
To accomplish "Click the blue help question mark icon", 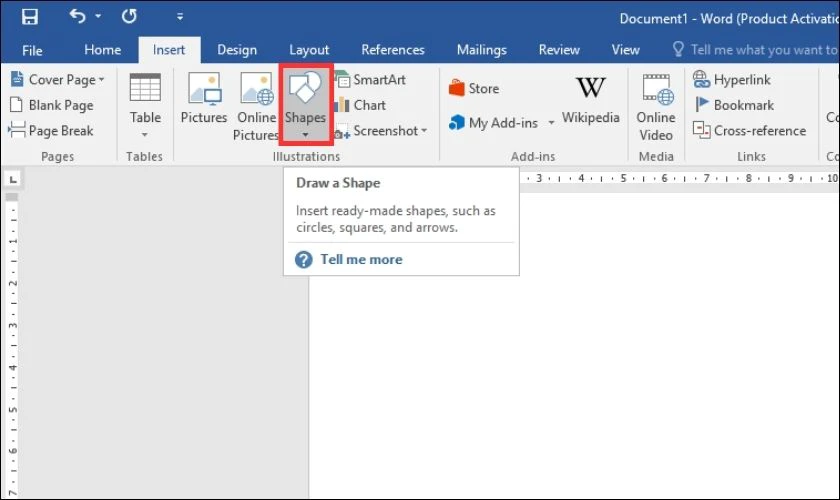I will [x=304, y=260].
